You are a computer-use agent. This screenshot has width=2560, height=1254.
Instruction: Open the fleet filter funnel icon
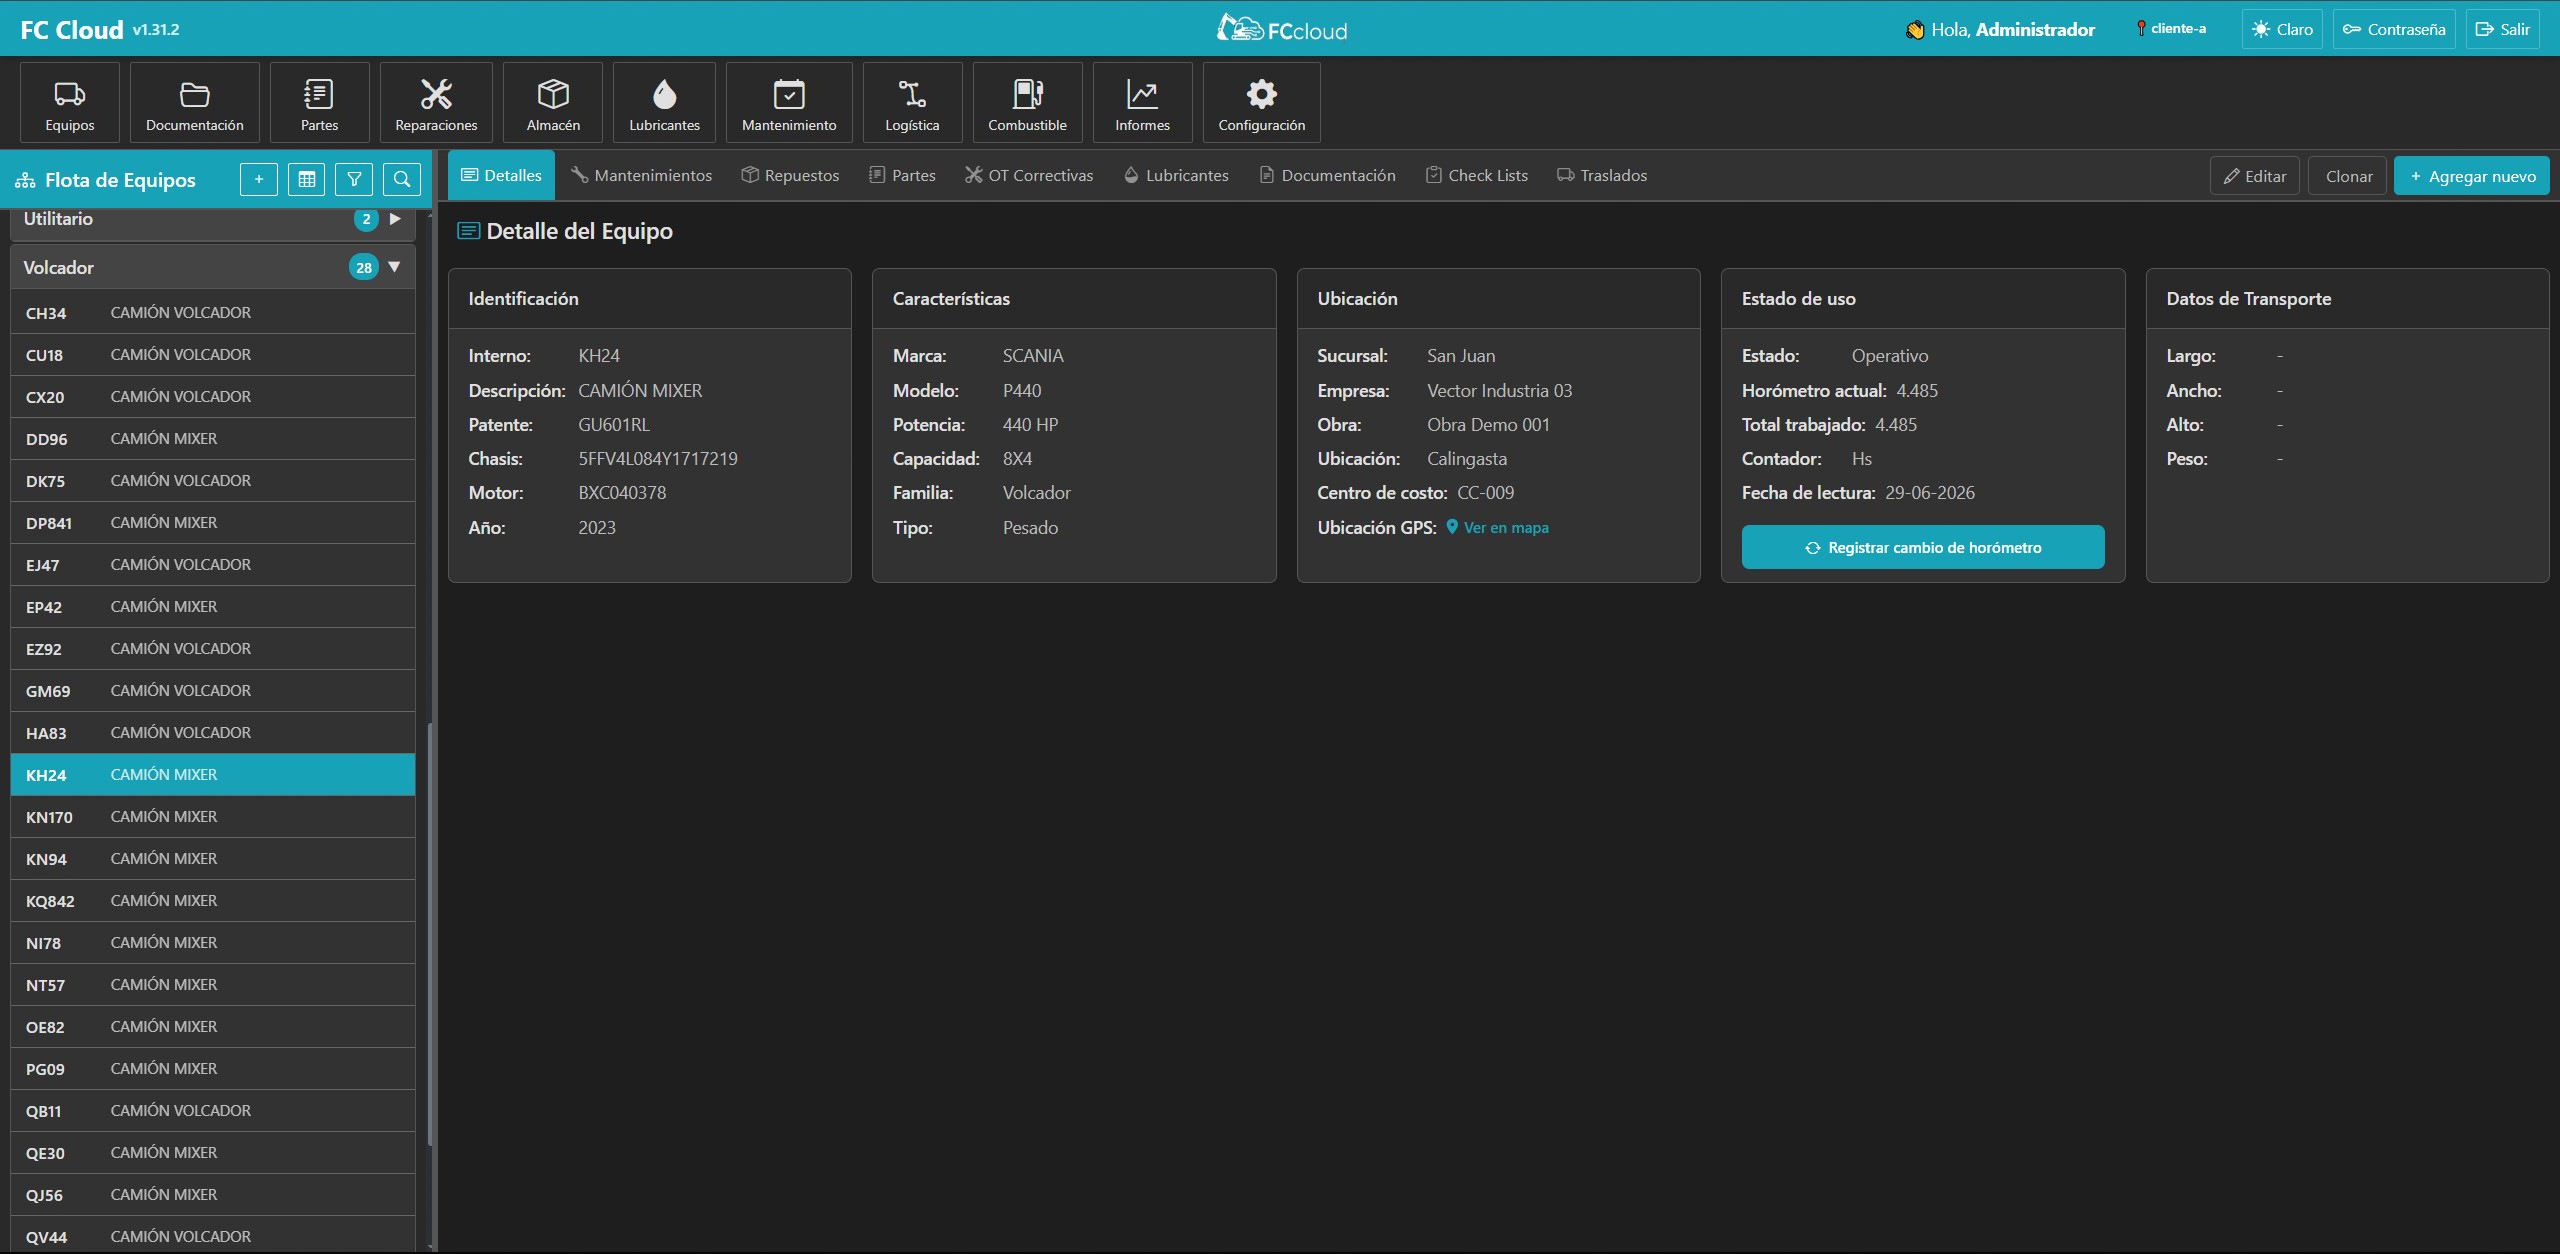pyautogui.click(x=354, y=179)
